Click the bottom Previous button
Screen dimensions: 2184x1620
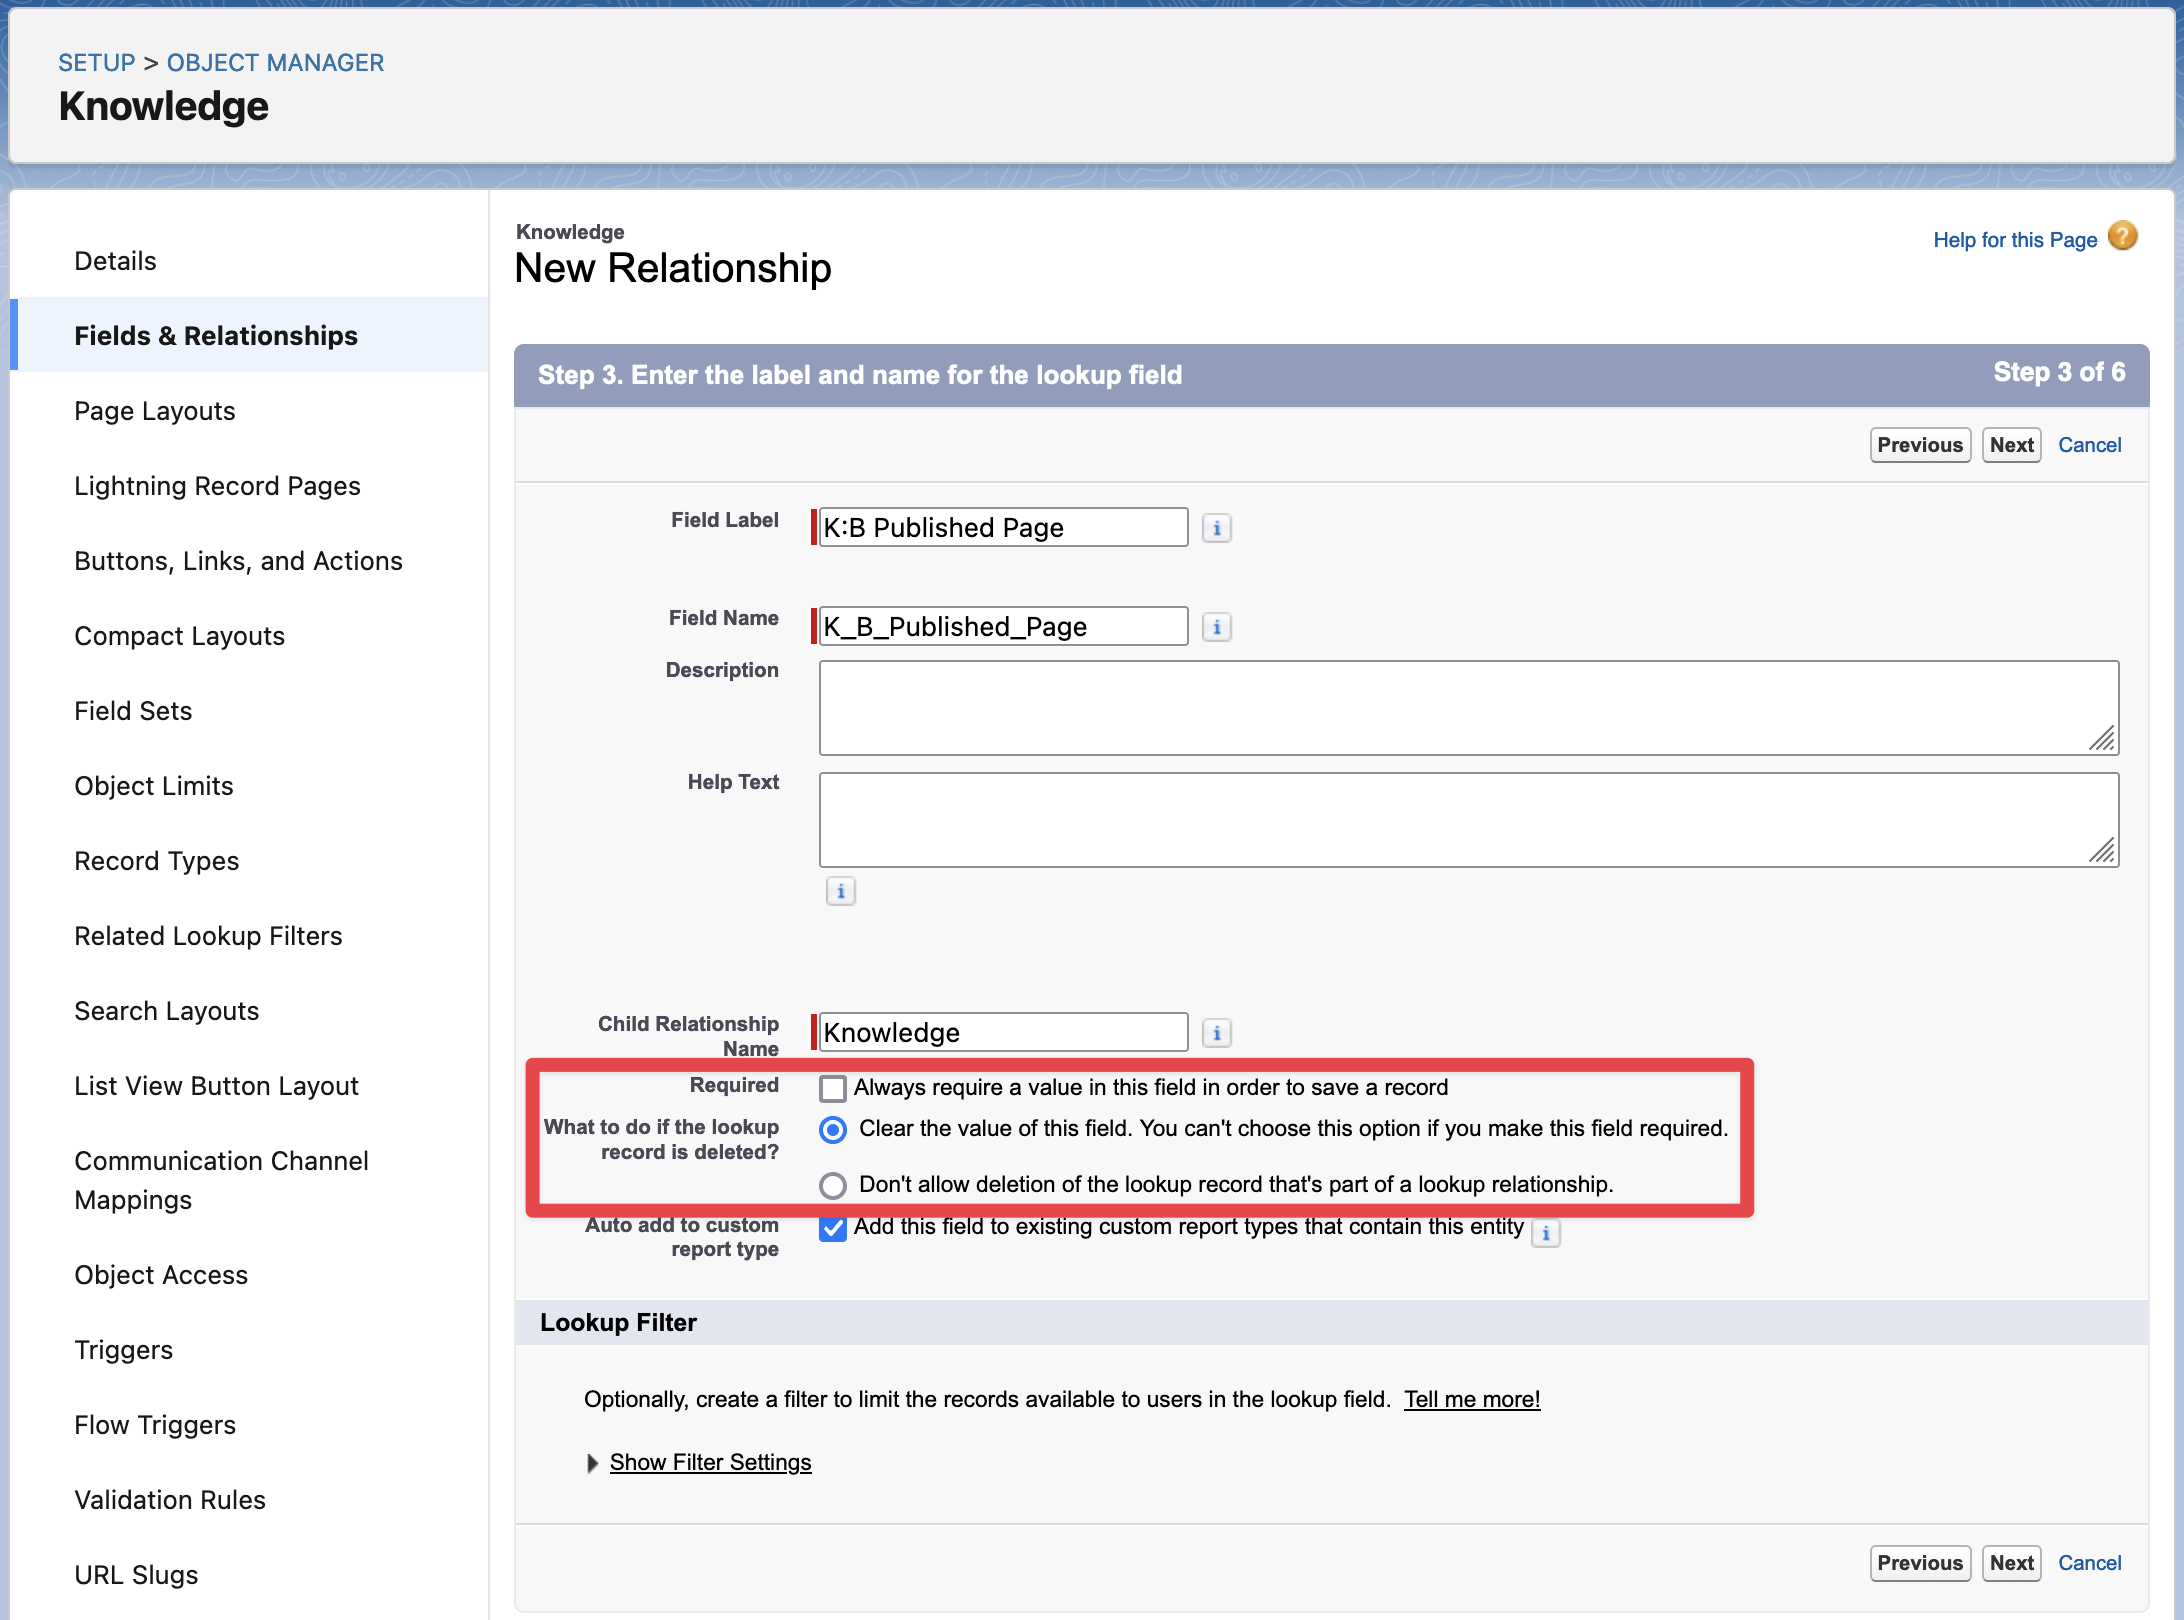point(1919,1563)
